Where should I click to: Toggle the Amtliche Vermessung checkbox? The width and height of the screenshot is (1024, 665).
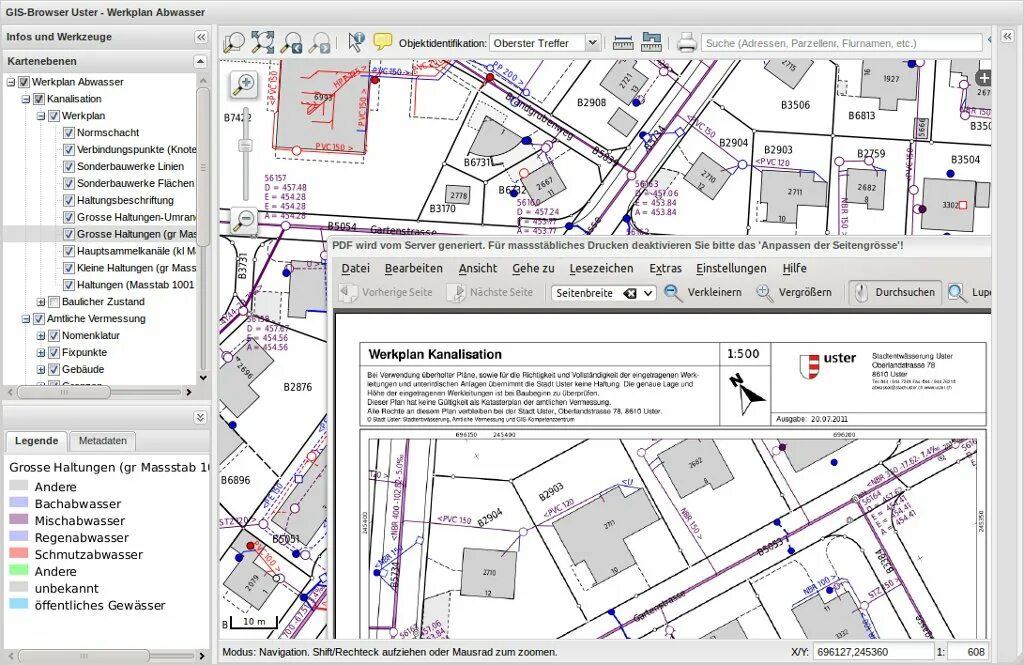tap(39, 319)
